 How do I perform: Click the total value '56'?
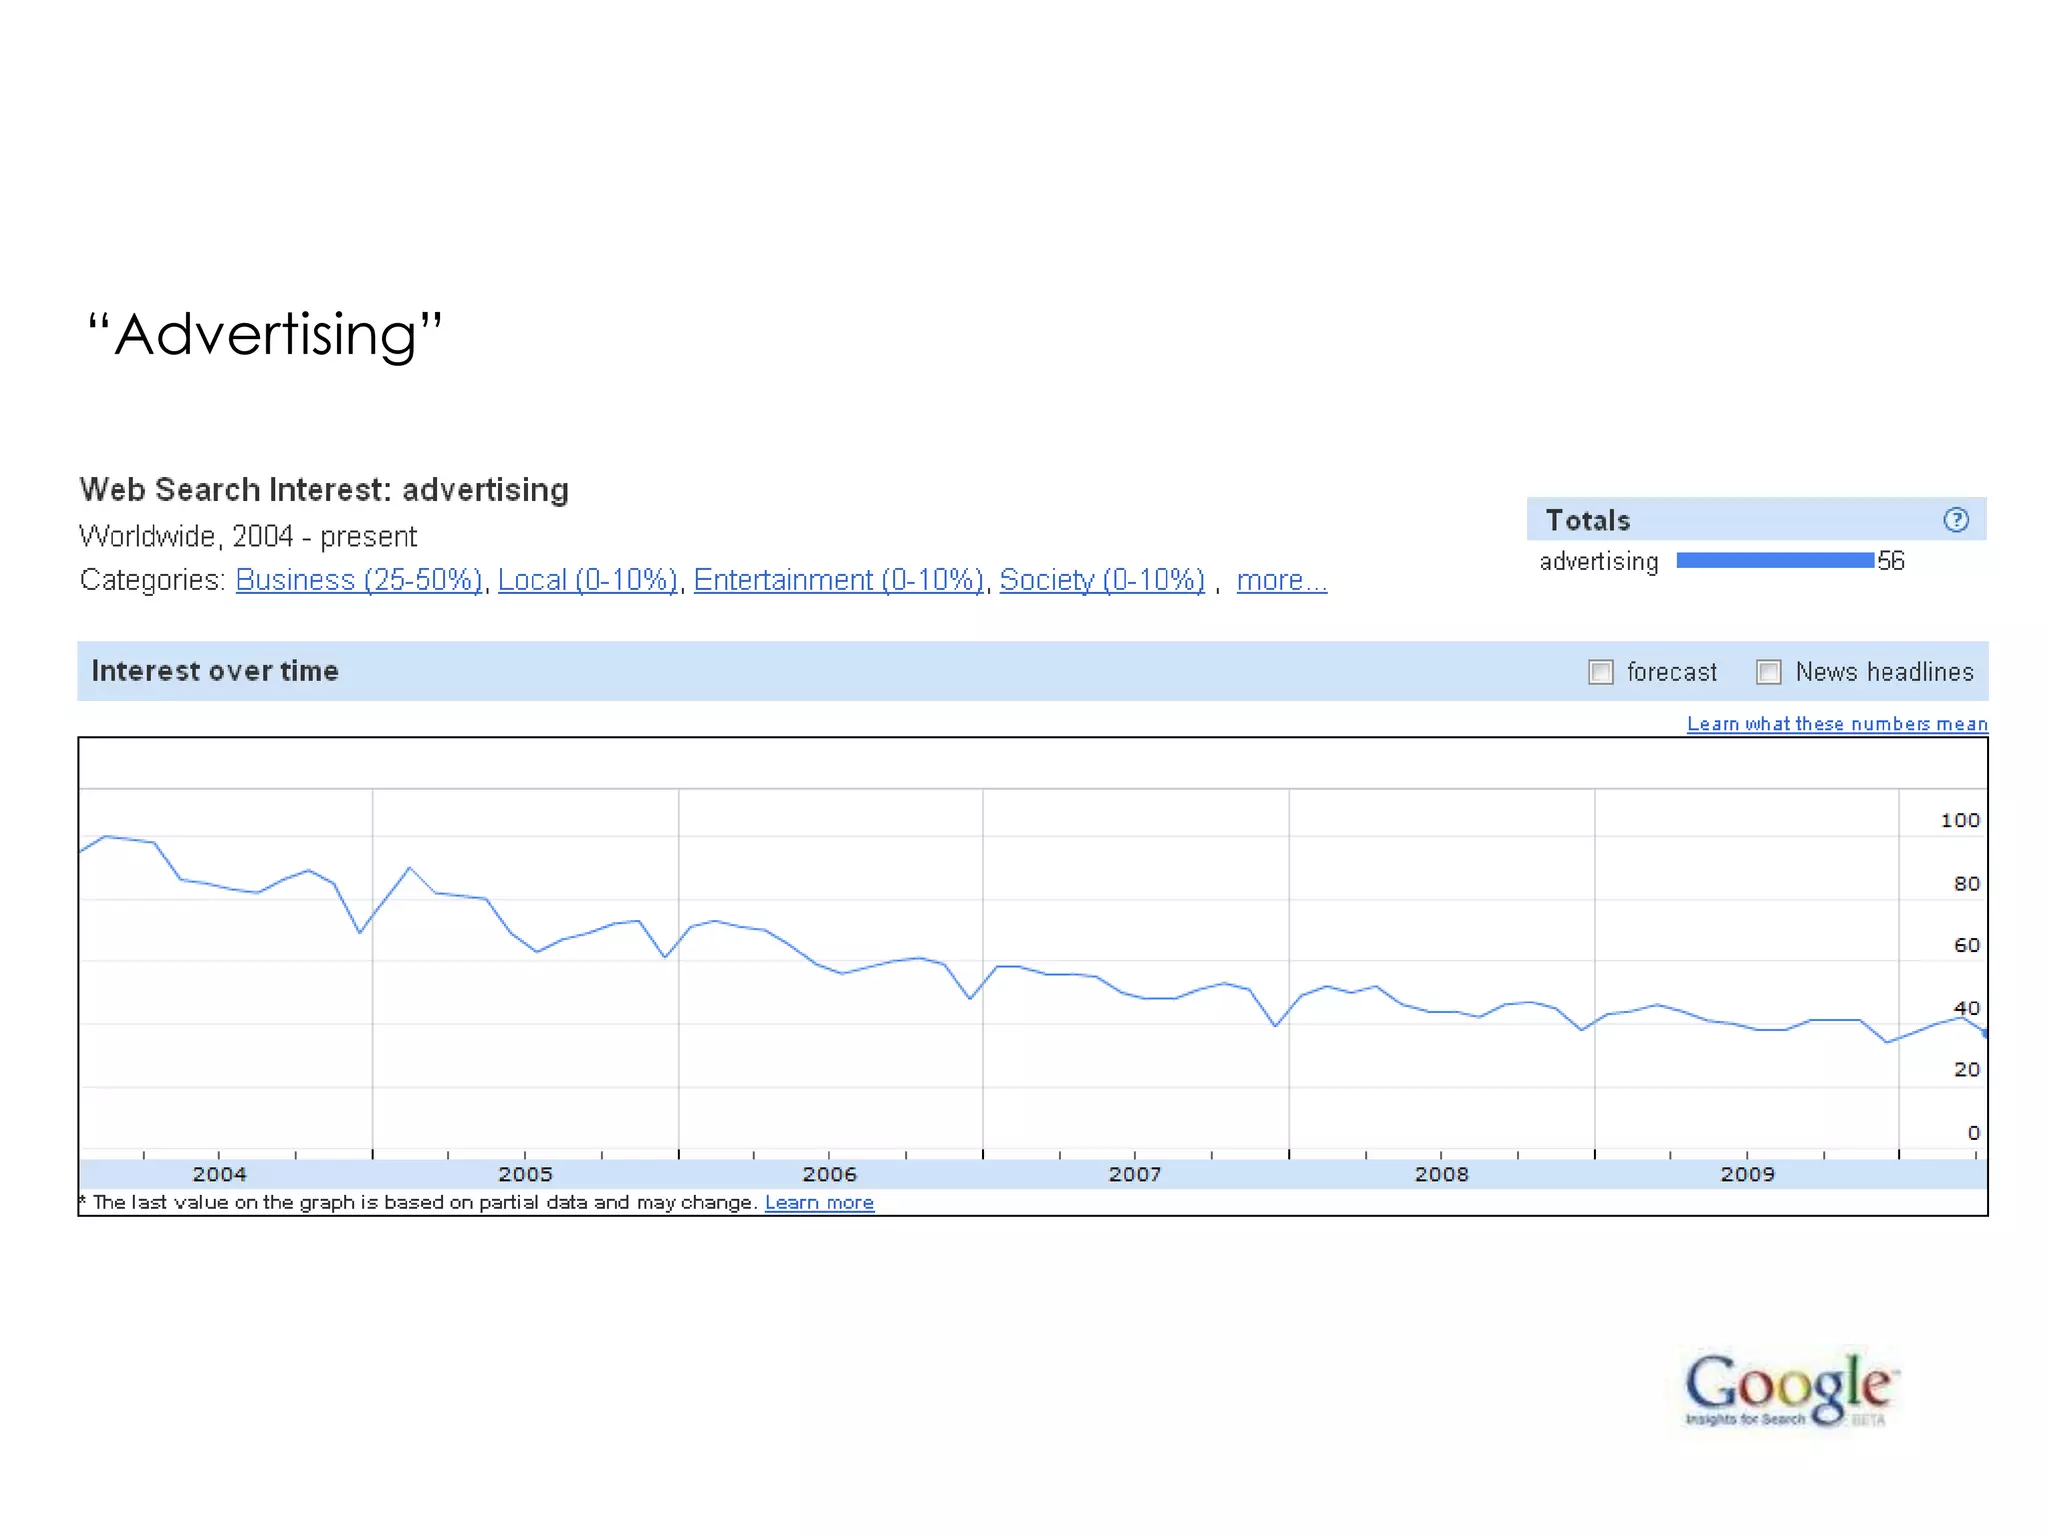pos(1891,561)
